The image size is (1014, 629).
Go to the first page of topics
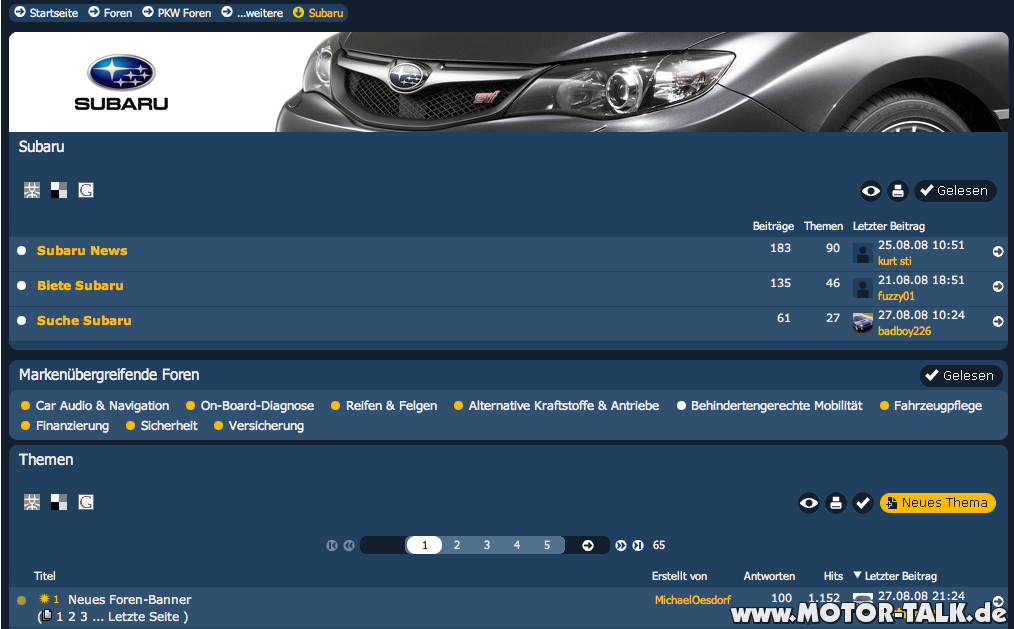(x=332, y=546)
